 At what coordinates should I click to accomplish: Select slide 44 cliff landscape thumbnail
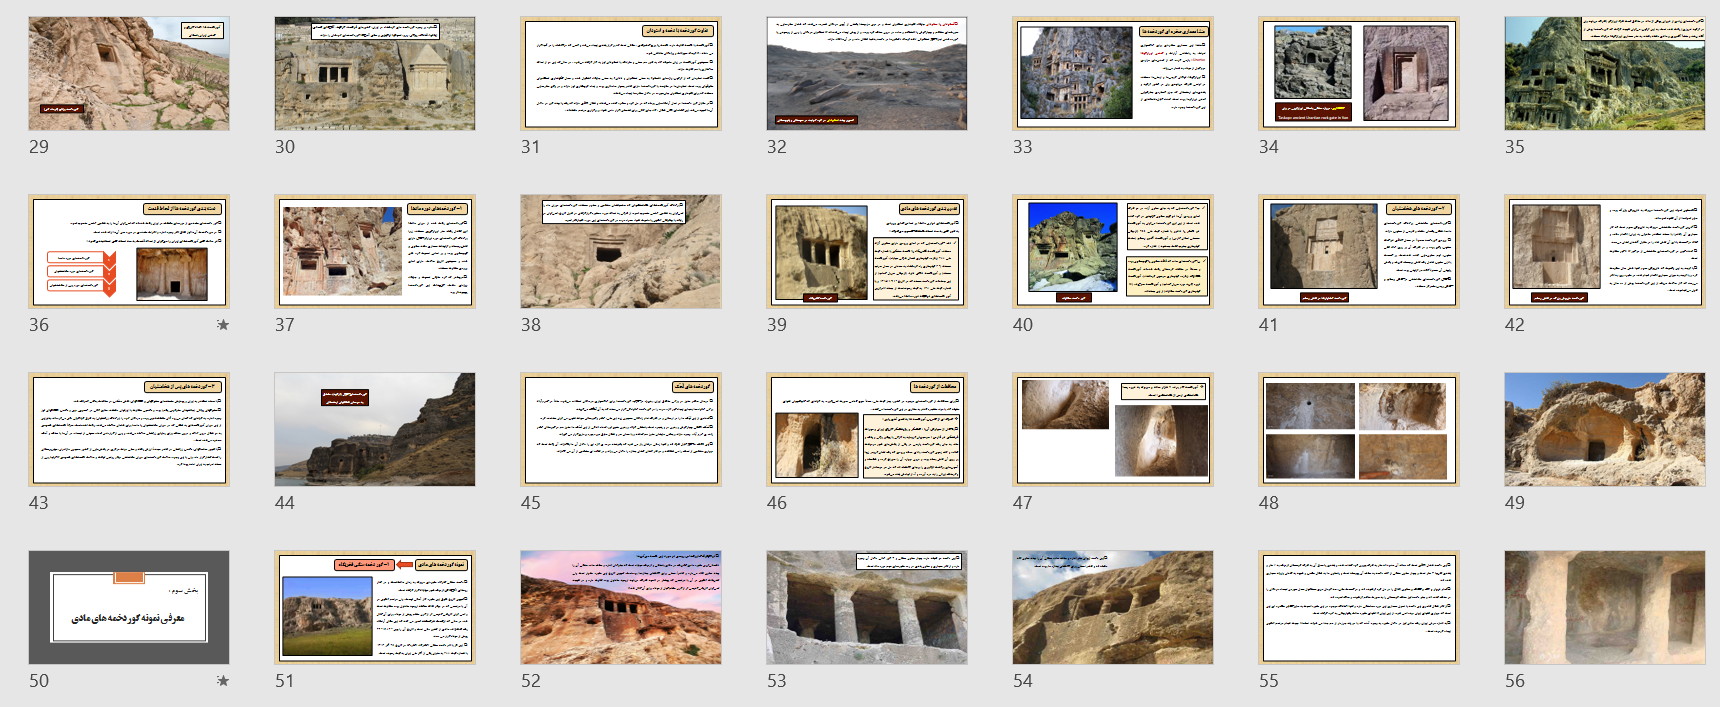(x=375, y=429)
